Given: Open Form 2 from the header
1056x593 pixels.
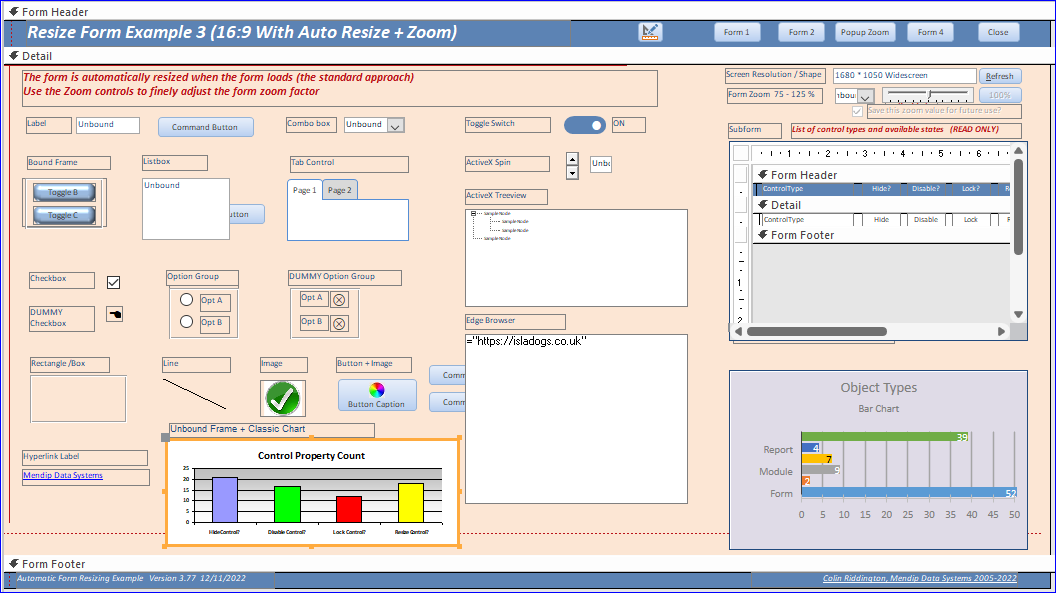Looking at the screenshot, I should tap(801, 32).
